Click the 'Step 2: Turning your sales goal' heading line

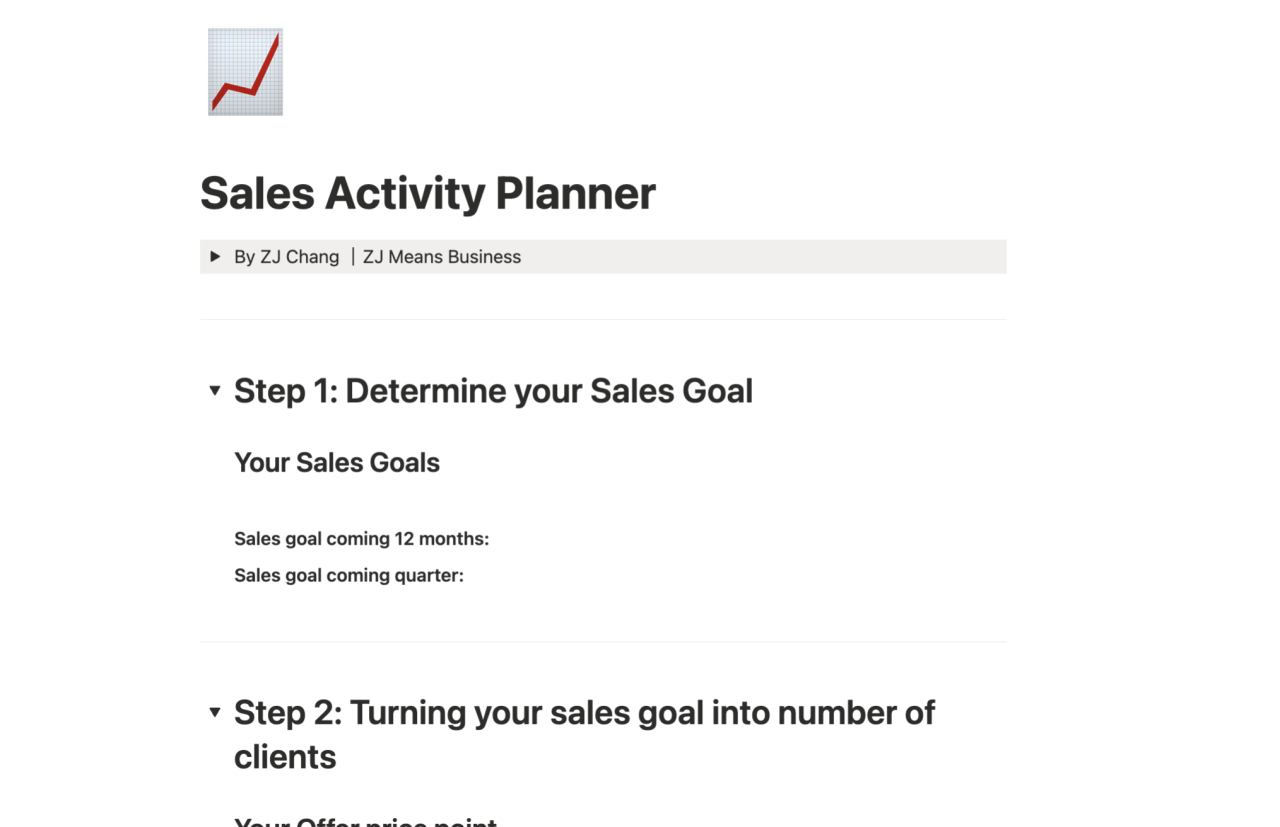click(x=584, y=713)
